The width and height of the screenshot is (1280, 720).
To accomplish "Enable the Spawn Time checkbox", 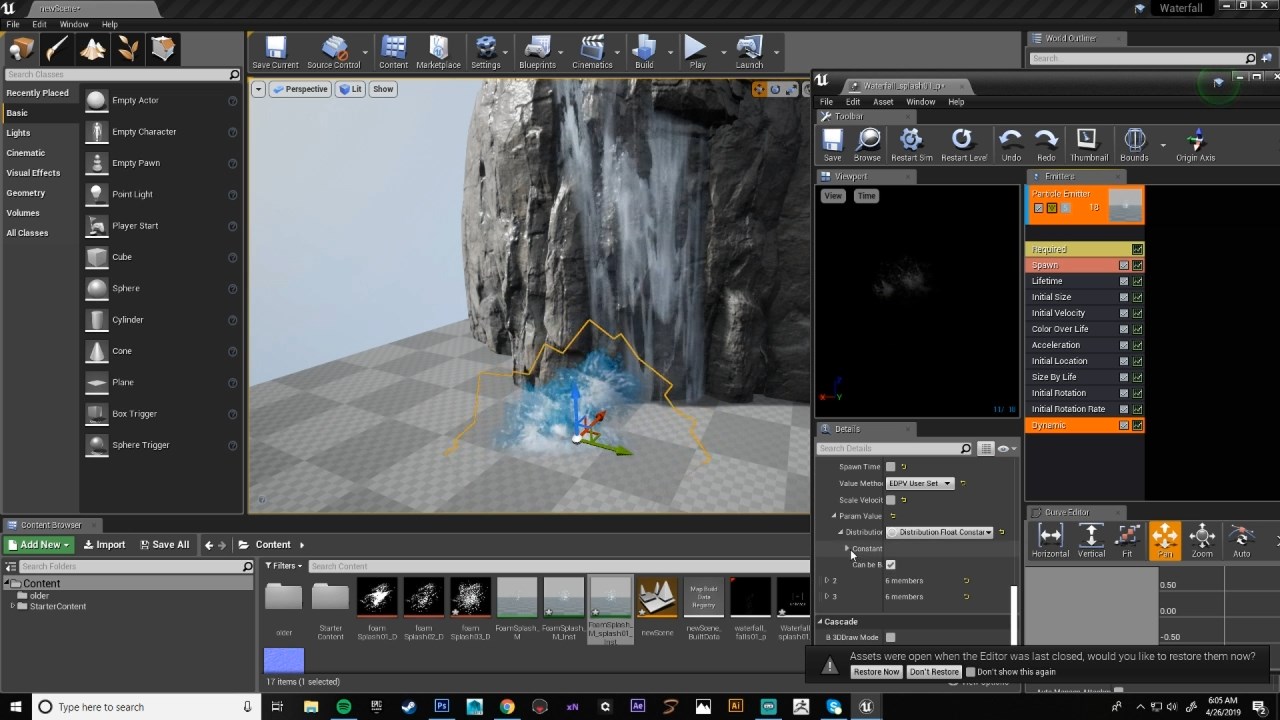I will click(891, 467).
